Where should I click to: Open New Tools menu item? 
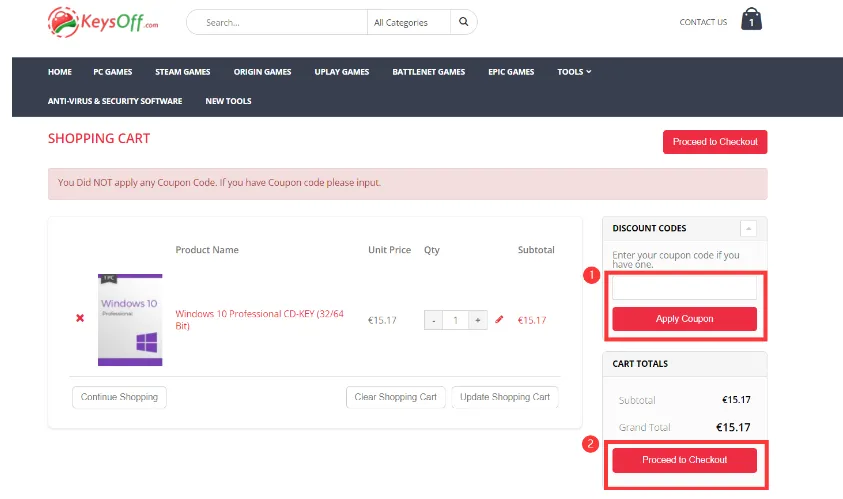[228, 101]
